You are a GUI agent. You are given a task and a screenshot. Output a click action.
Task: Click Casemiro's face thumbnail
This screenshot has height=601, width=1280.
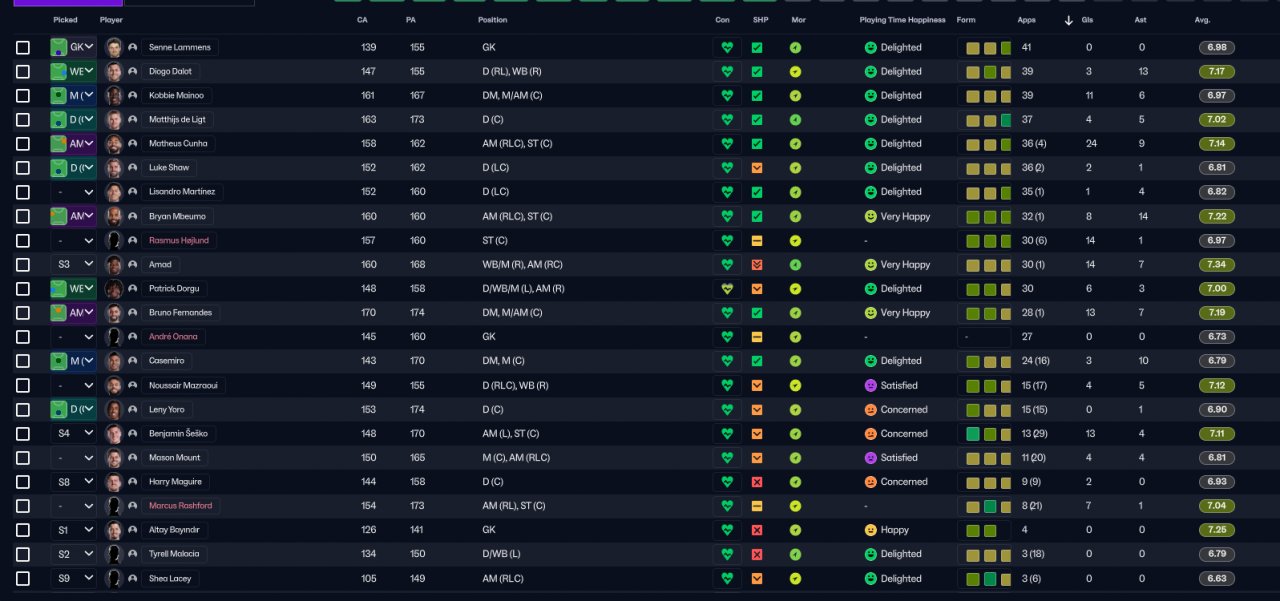(x=114, y=361)
